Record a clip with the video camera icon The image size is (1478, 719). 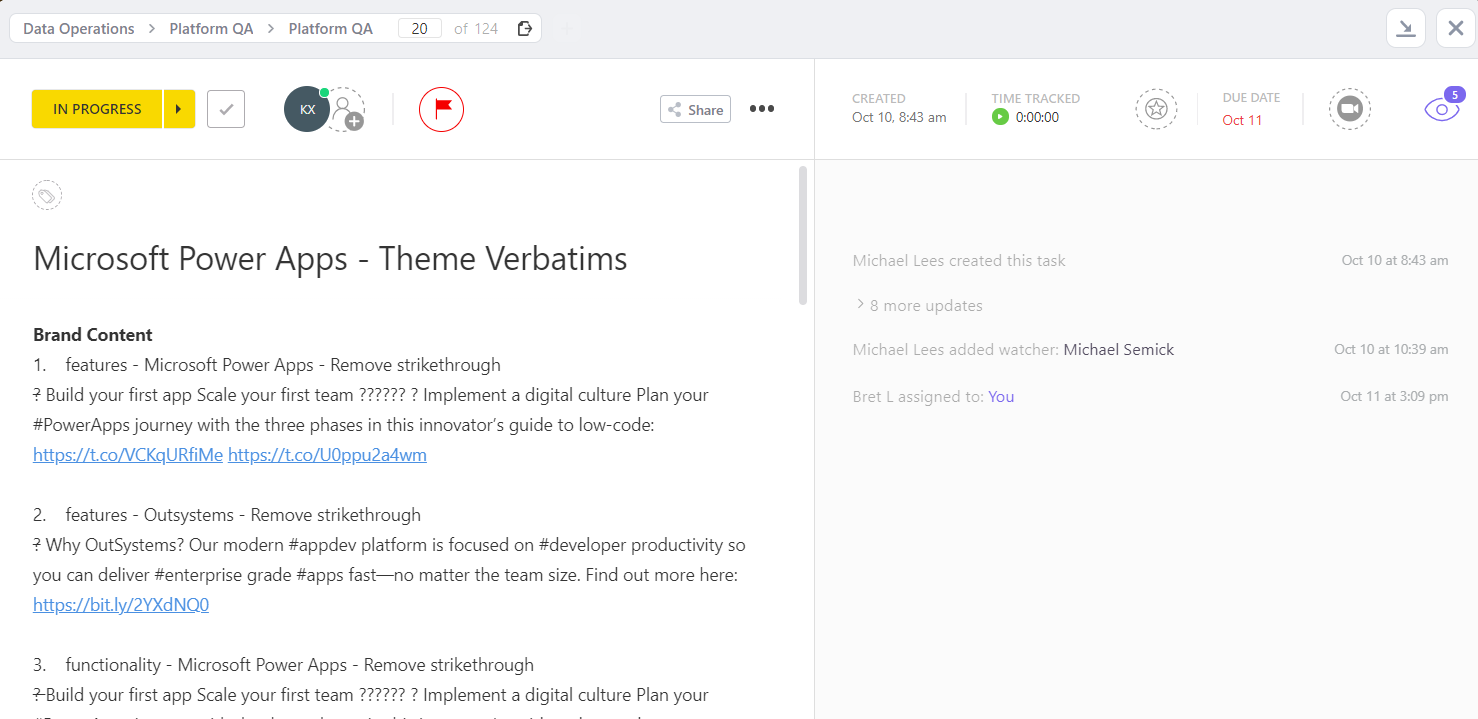click(x=1350, y=109)
